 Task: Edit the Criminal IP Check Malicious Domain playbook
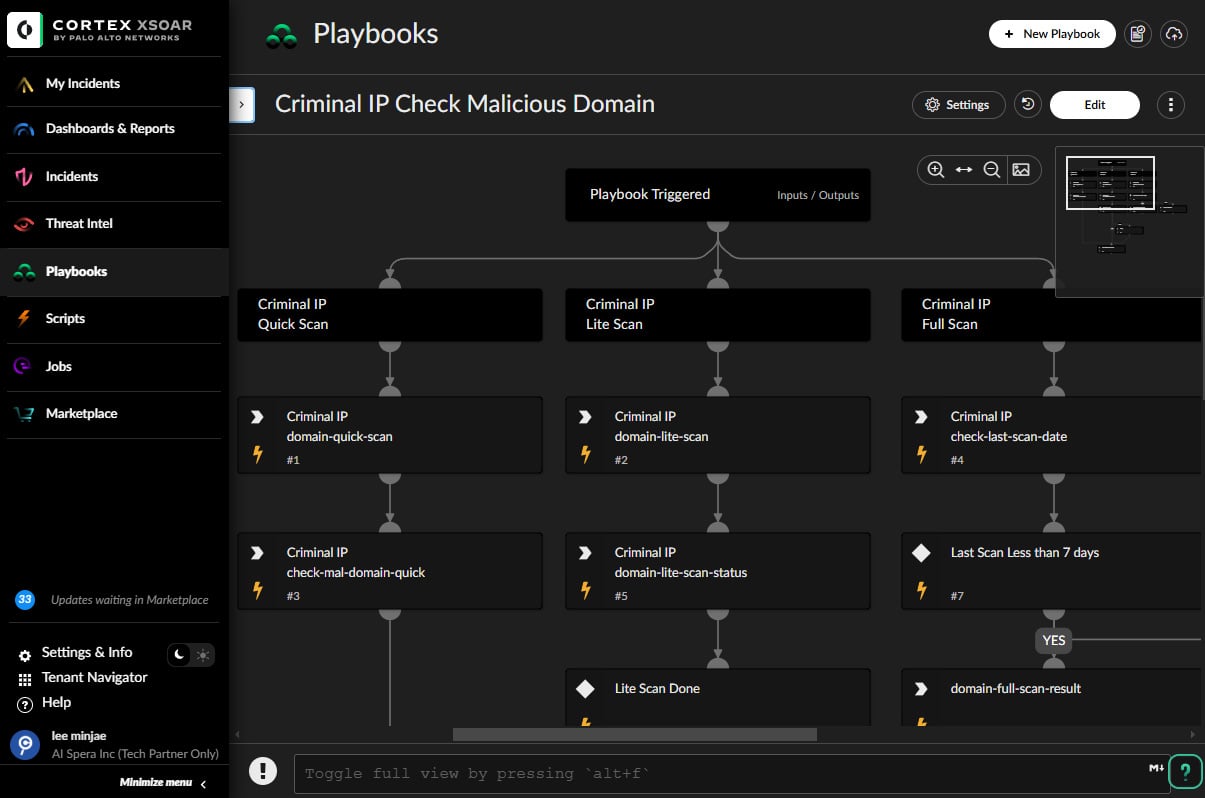[1094, 104]
